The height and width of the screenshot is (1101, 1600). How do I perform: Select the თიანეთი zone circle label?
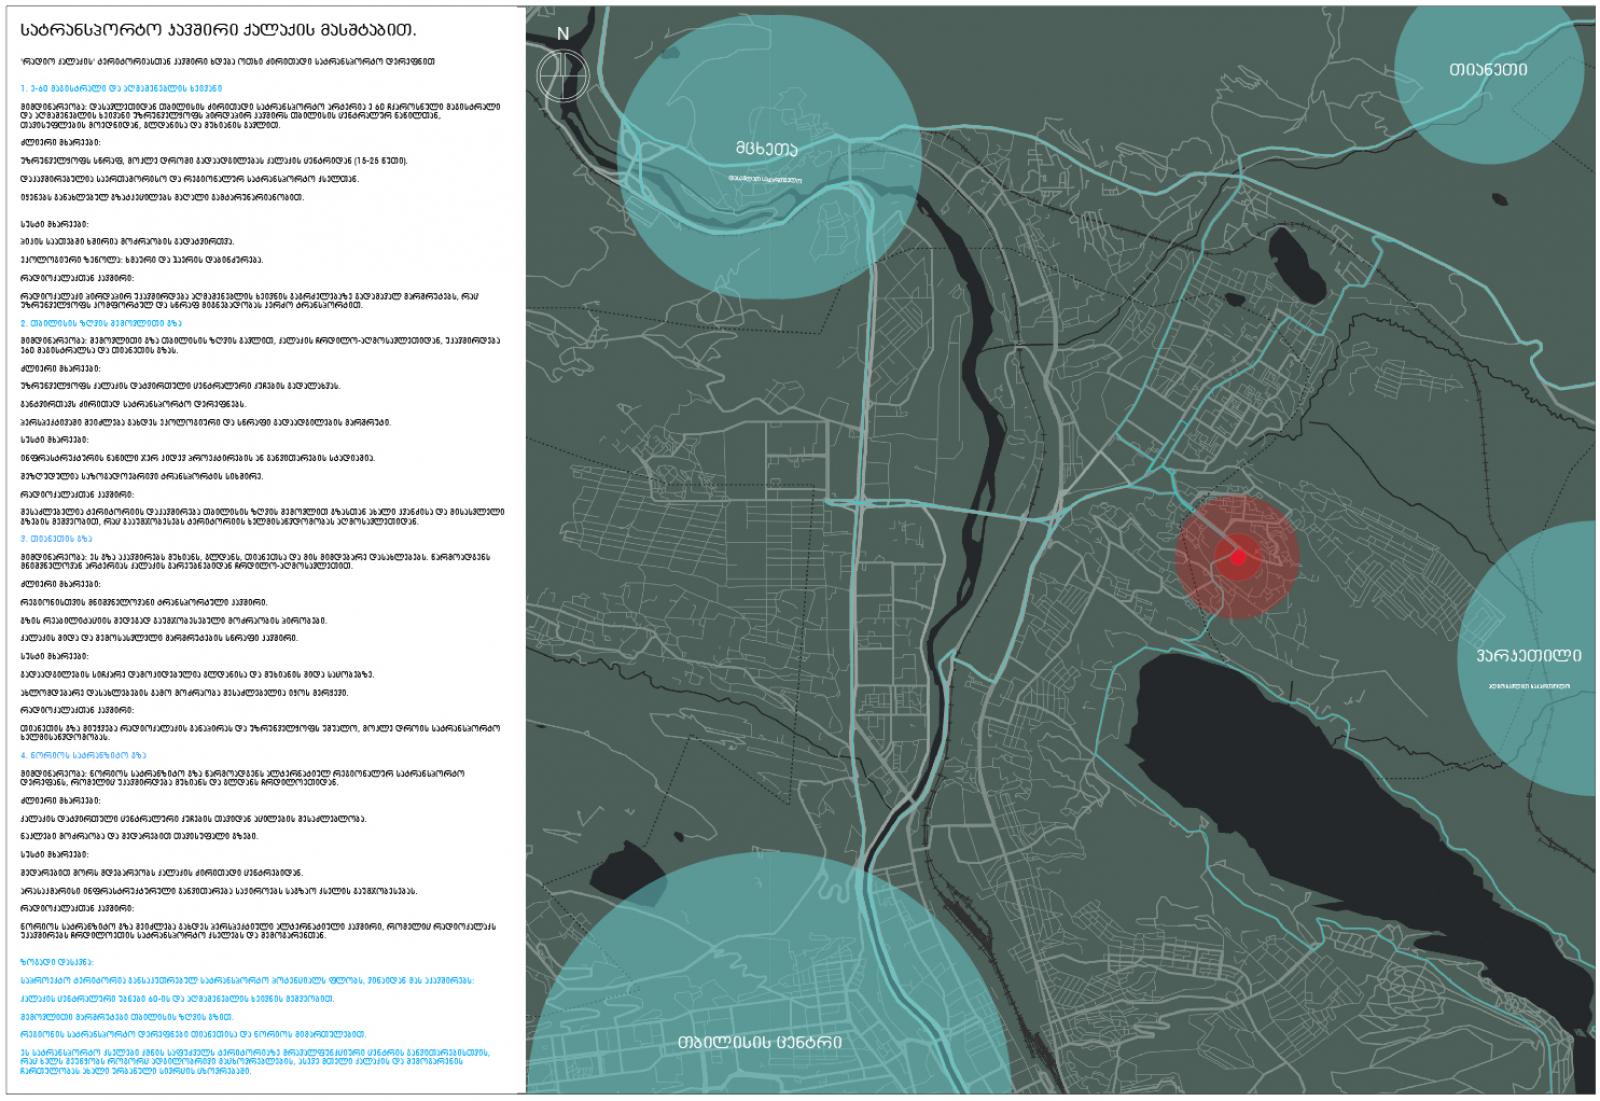[1488, 70]
